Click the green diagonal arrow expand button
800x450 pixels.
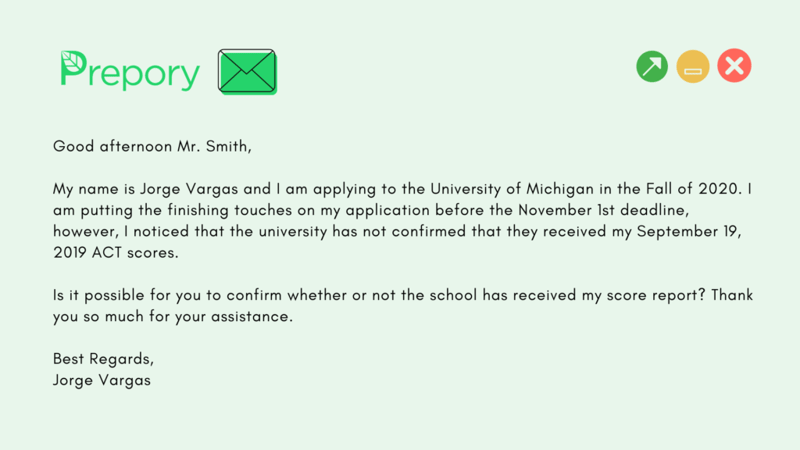coord(652,67)
